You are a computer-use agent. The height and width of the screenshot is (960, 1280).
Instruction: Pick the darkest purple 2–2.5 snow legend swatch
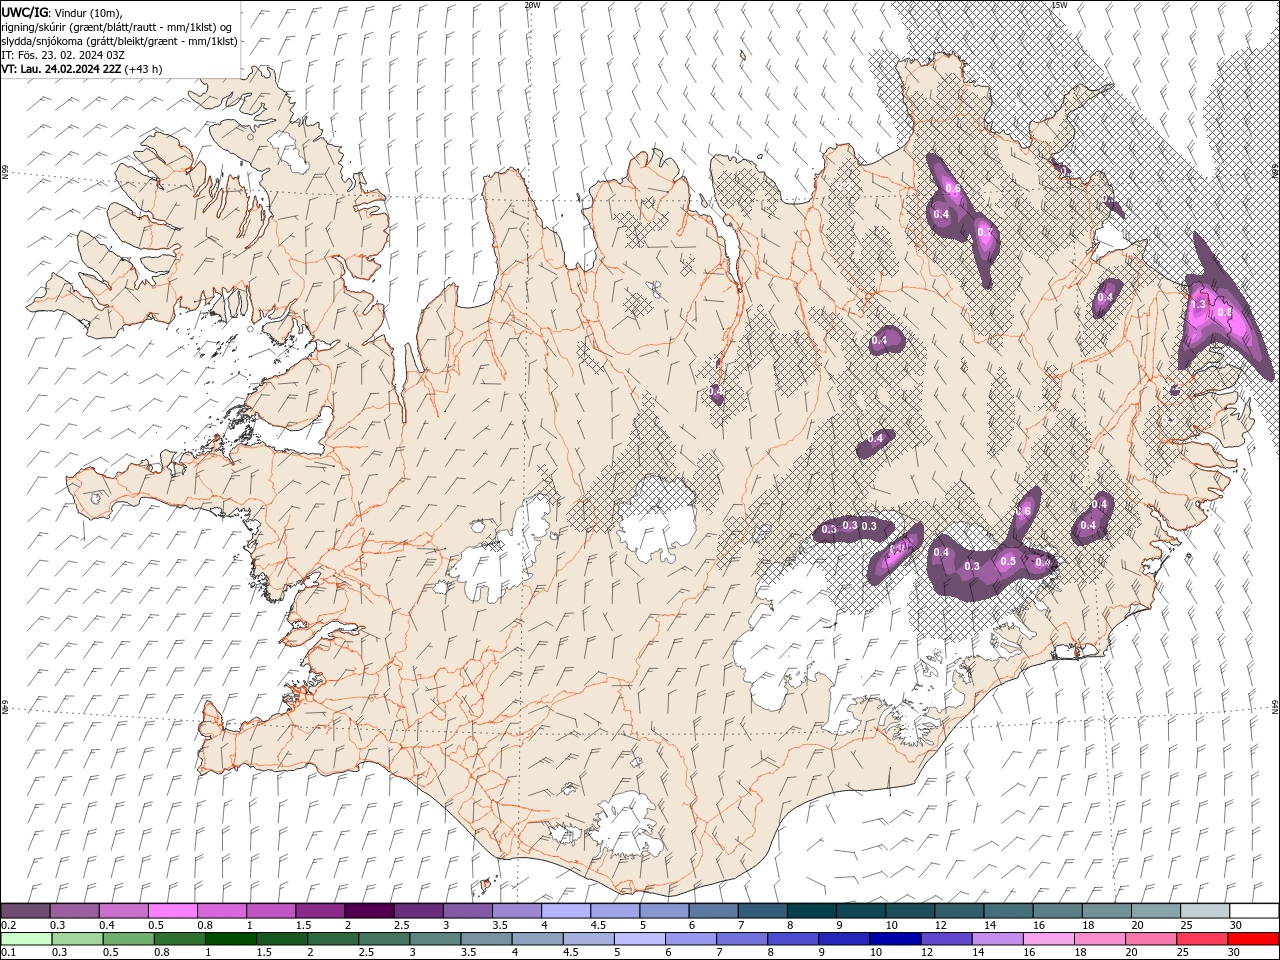[x=368, y=911]
